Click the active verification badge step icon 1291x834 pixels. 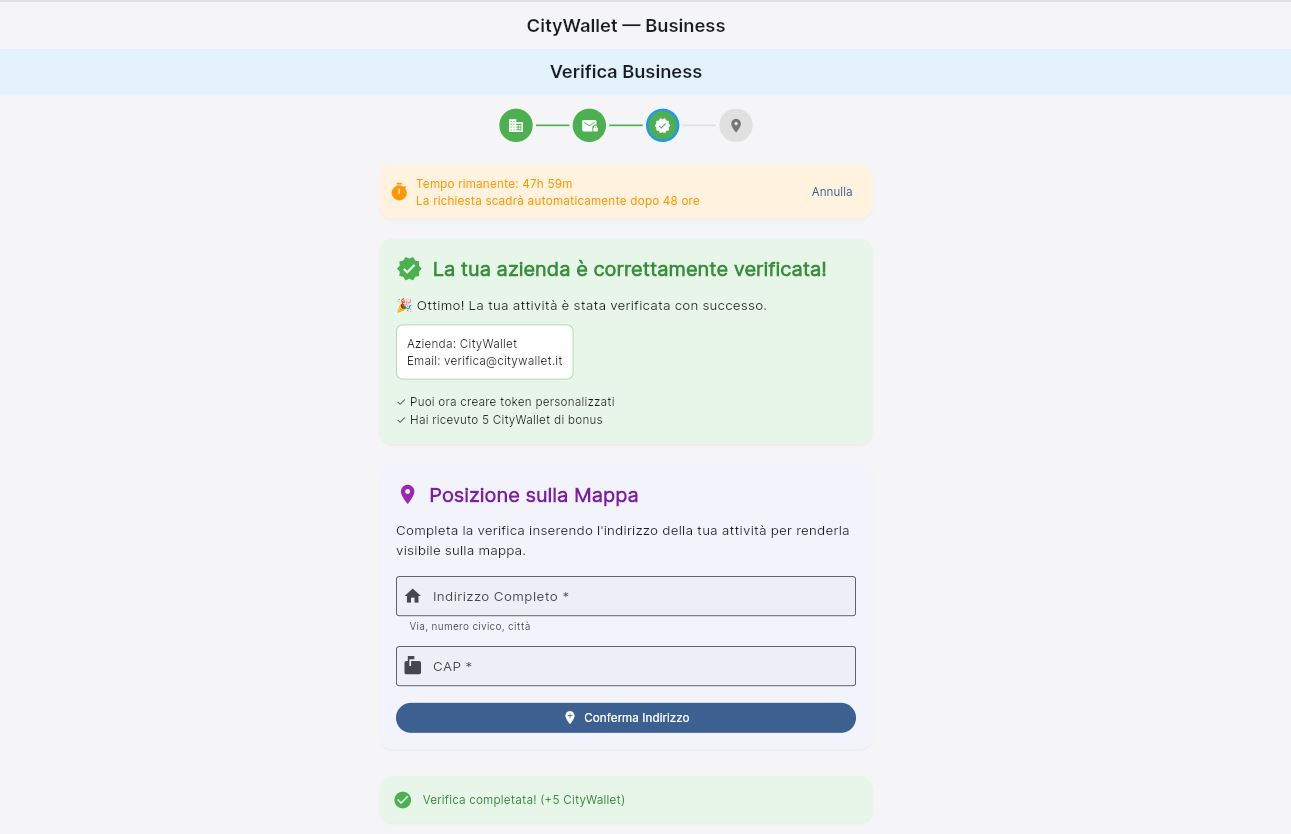coord(662,125)
